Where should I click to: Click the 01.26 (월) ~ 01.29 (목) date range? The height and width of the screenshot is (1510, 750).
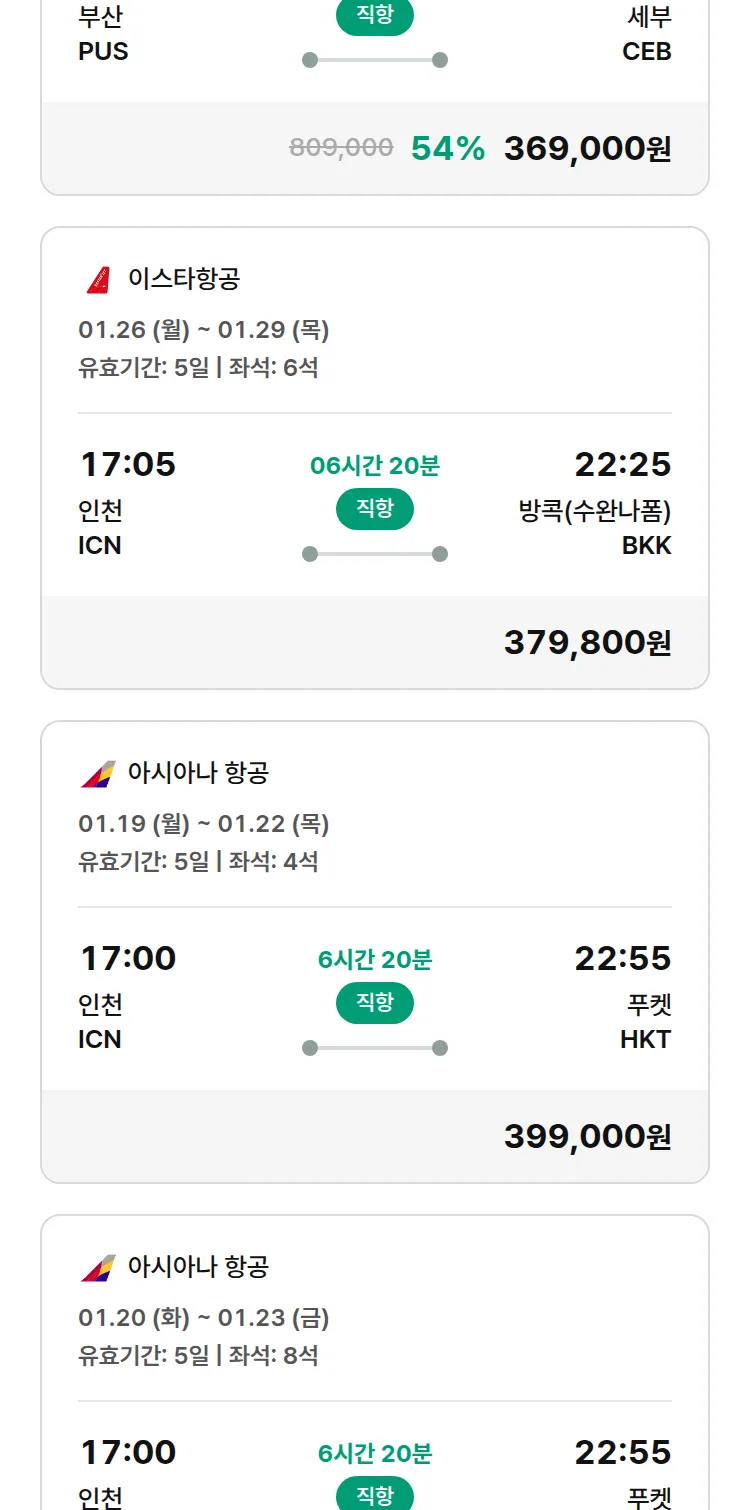(x=204, y=330)
